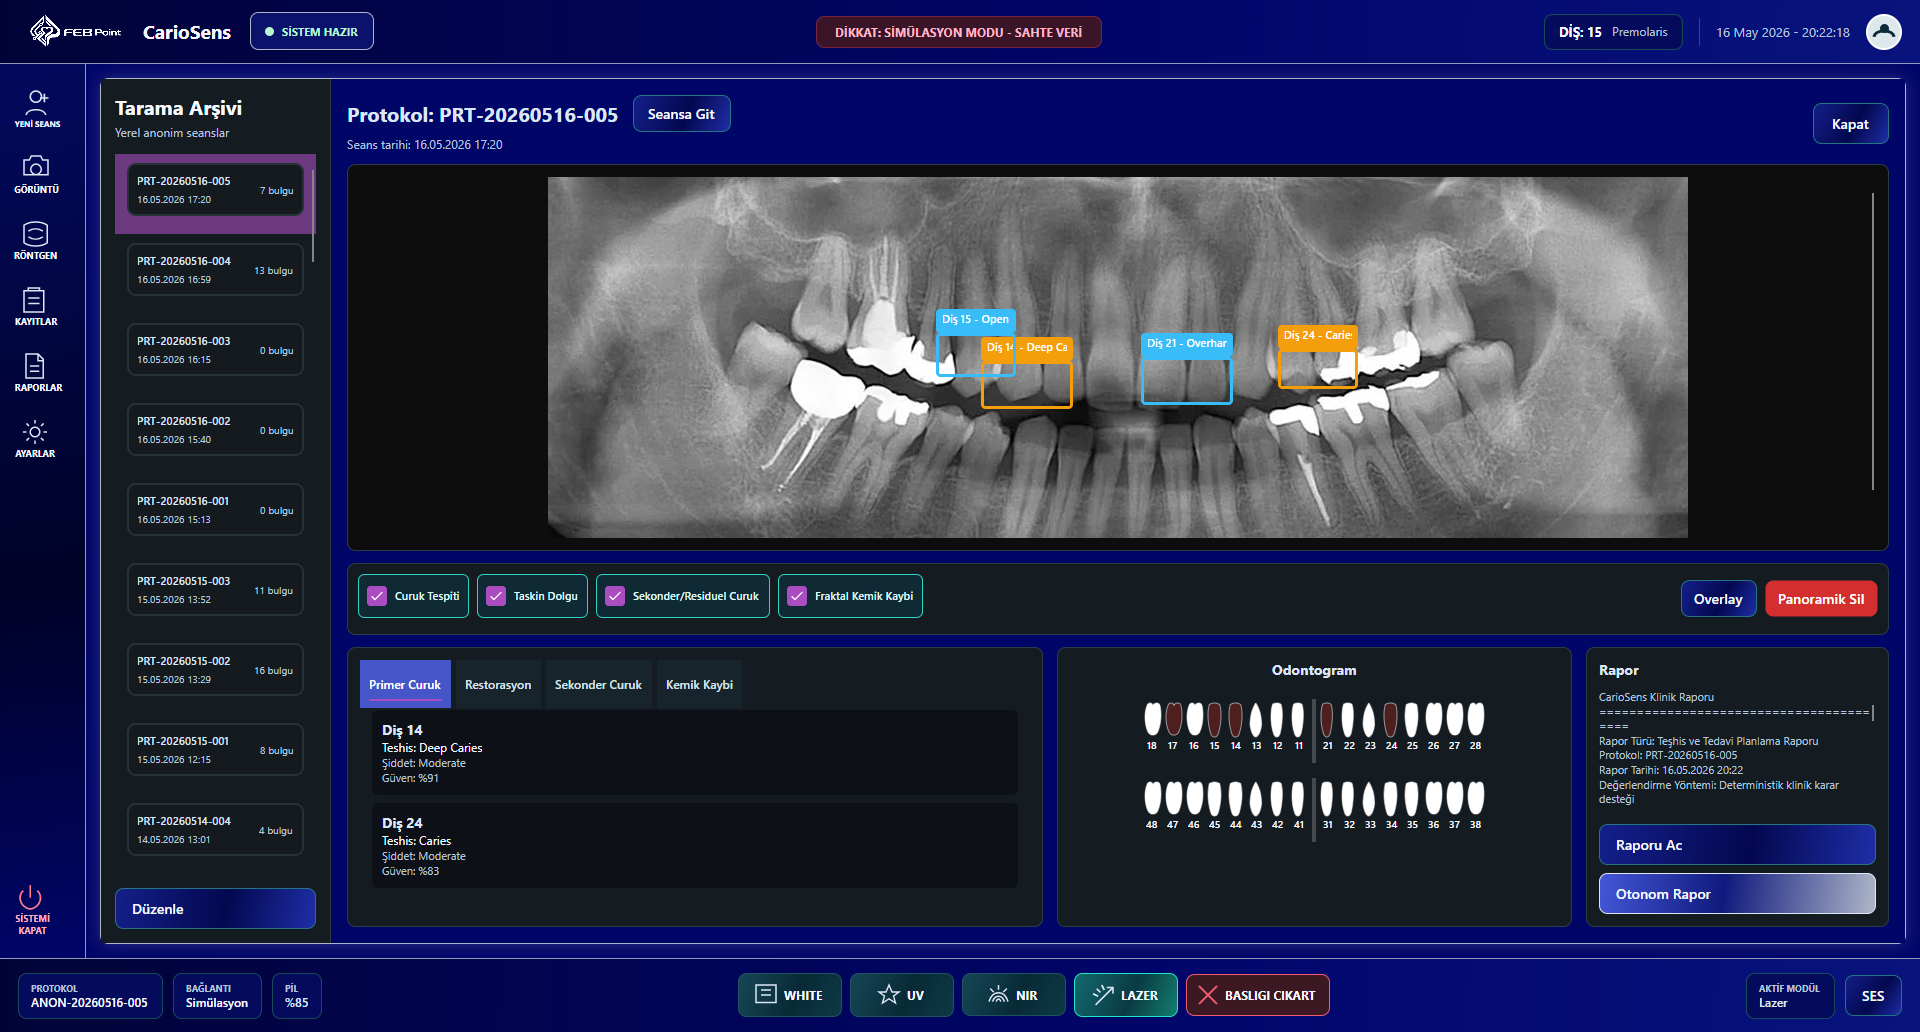Select the LAZER mode
1920x1032 pixels.
(1126, 995)
